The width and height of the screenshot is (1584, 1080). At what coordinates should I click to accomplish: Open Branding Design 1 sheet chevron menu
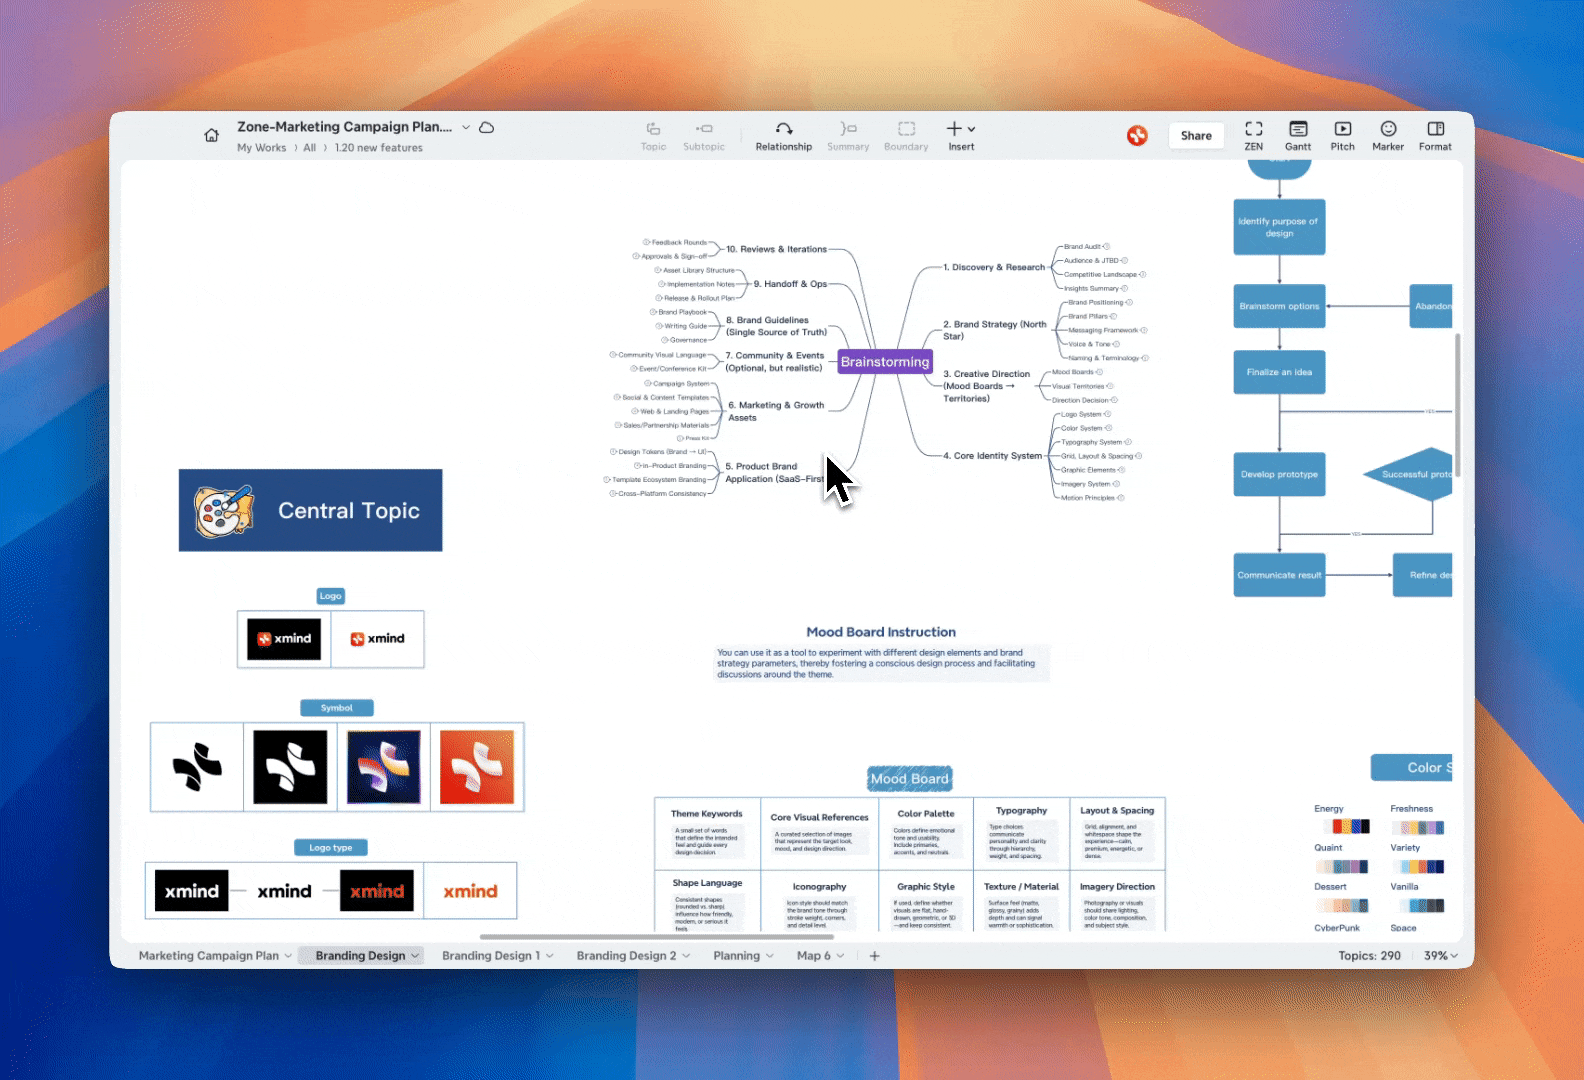550,956
